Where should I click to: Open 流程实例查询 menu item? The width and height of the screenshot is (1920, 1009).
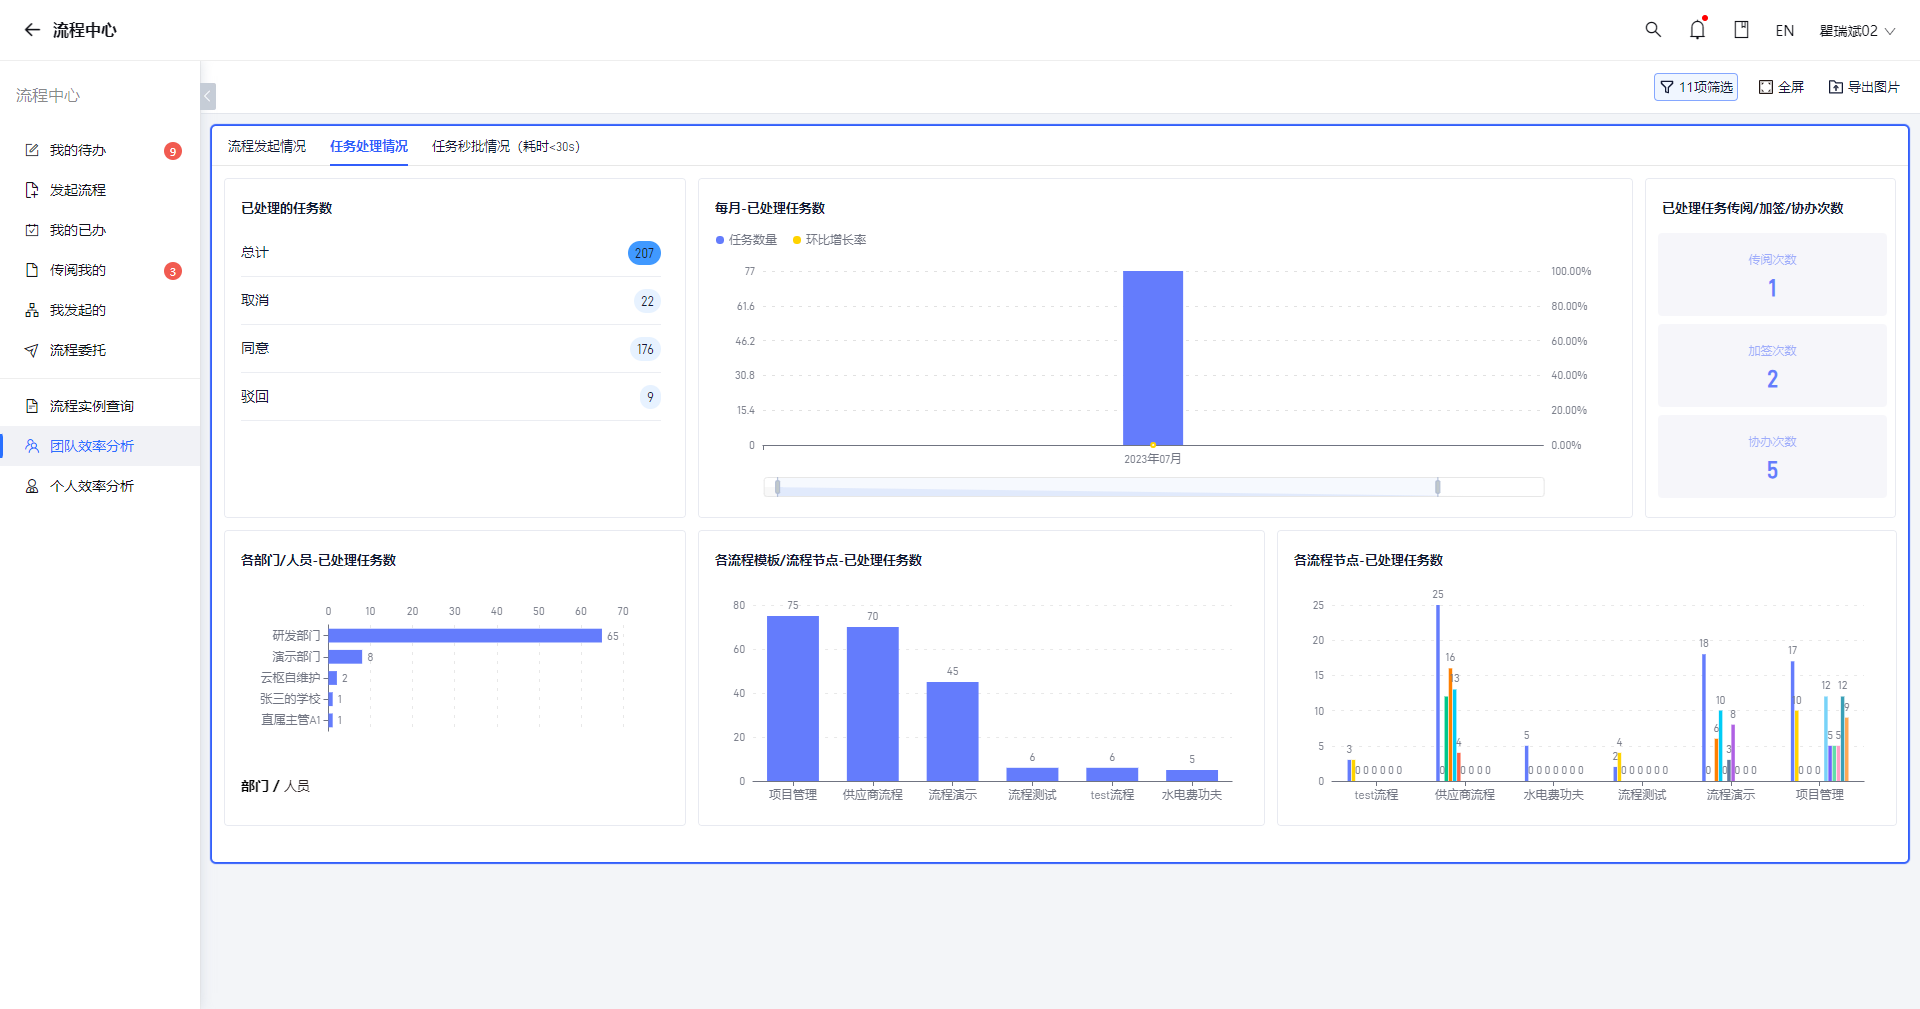[x=100, y=406]
